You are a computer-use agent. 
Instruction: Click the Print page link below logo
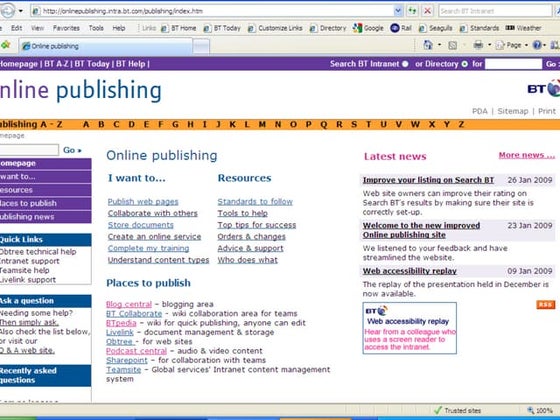(x=547, y=111)
